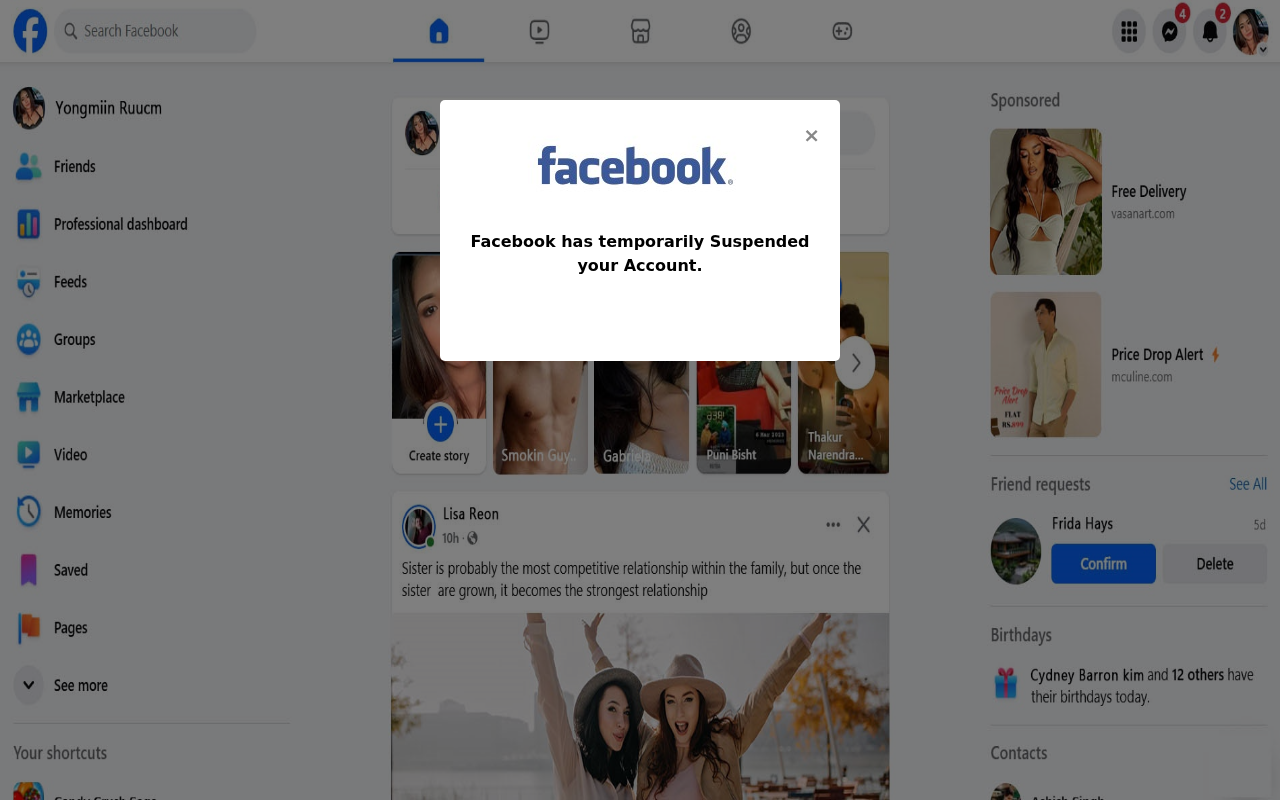
Task: Open Lisa Reon's post photo
Action: pos(640,706)
